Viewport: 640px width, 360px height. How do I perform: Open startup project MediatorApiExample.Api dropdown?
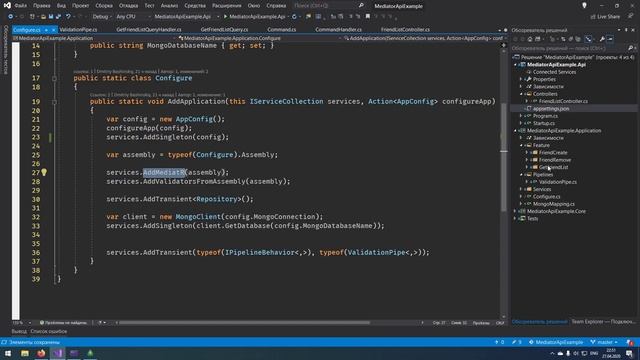(186, 17)
